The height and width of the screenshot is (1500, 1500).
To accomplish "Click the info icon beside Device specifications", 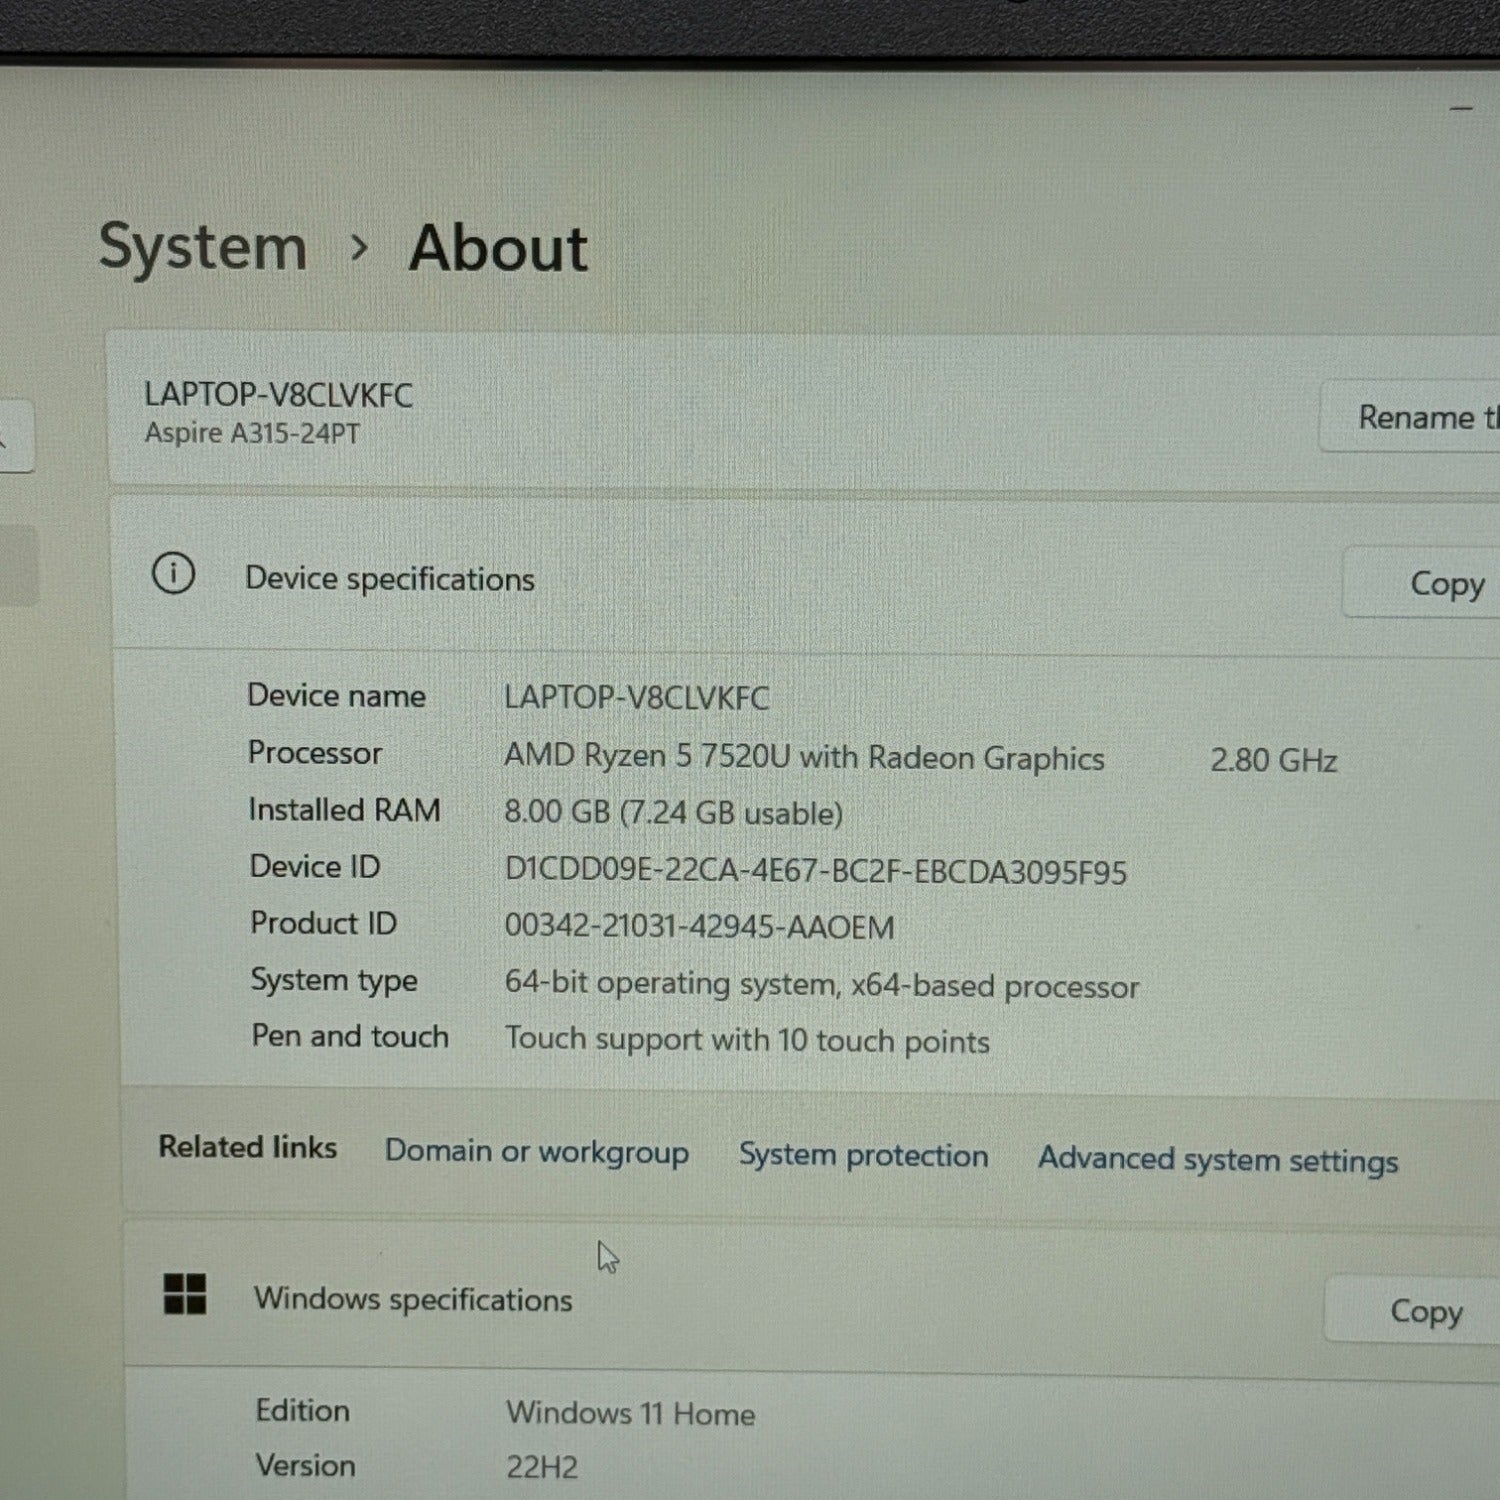I will (x=173, y=574).
